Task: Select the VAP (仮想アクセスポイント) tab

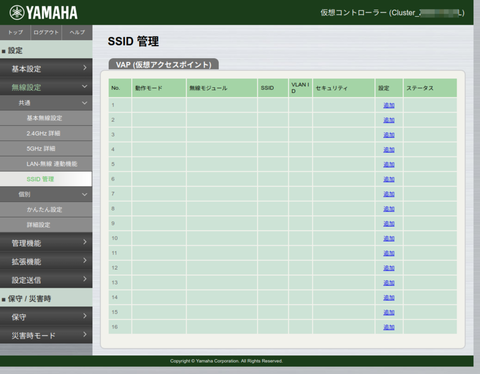Action: 164,64
